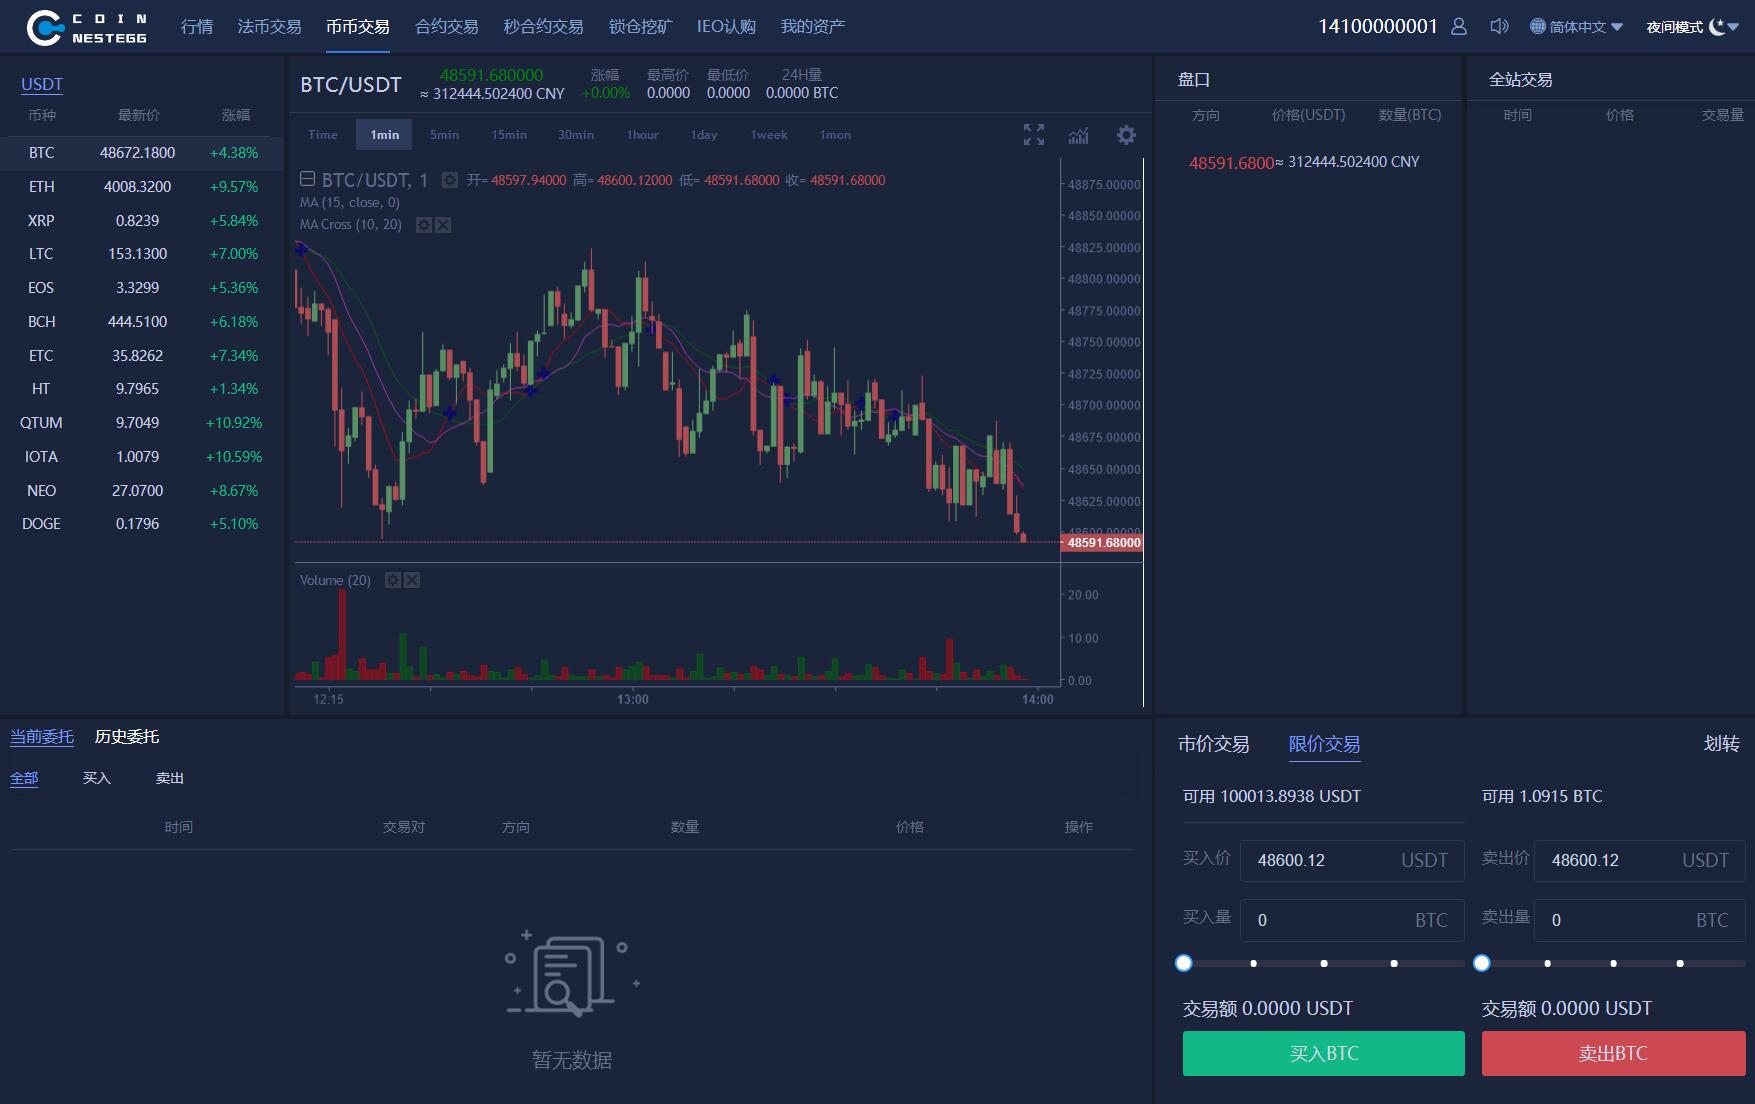Open the 行情 market menu
Viewport: 1755px width, 1104px height.
click(x=197, y=27)
